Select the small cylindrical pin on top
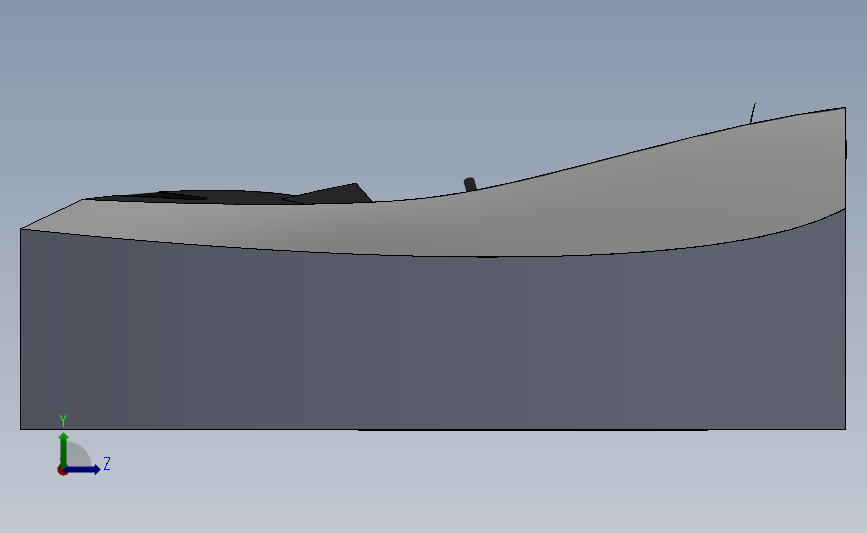867x533 pixels. [470, 185]
